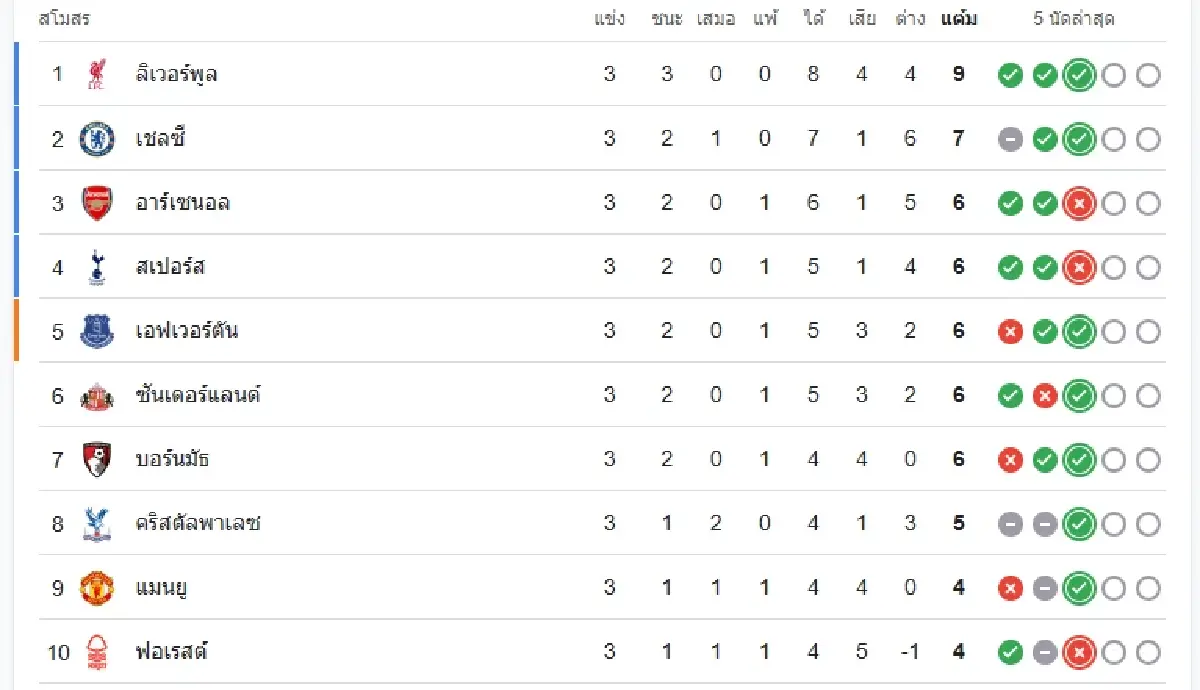This screenshot has width=1200, height=690.
Task: Click the Sunderland club crest icon
Action: point(97,396)
